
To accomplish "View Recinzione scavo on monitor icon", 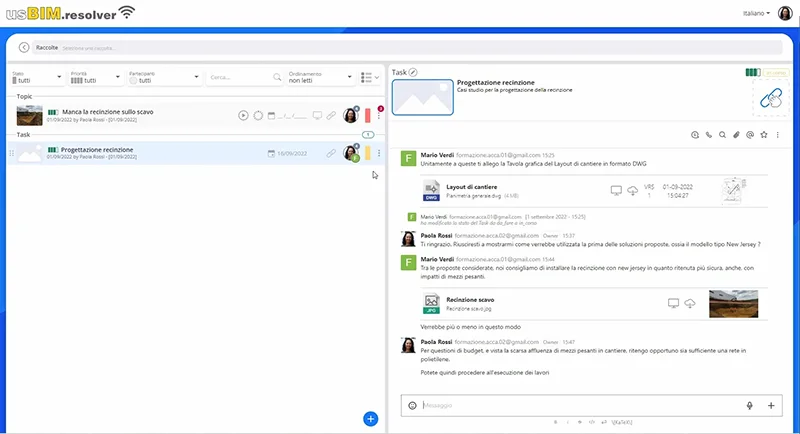I will [x=673, y=303].
